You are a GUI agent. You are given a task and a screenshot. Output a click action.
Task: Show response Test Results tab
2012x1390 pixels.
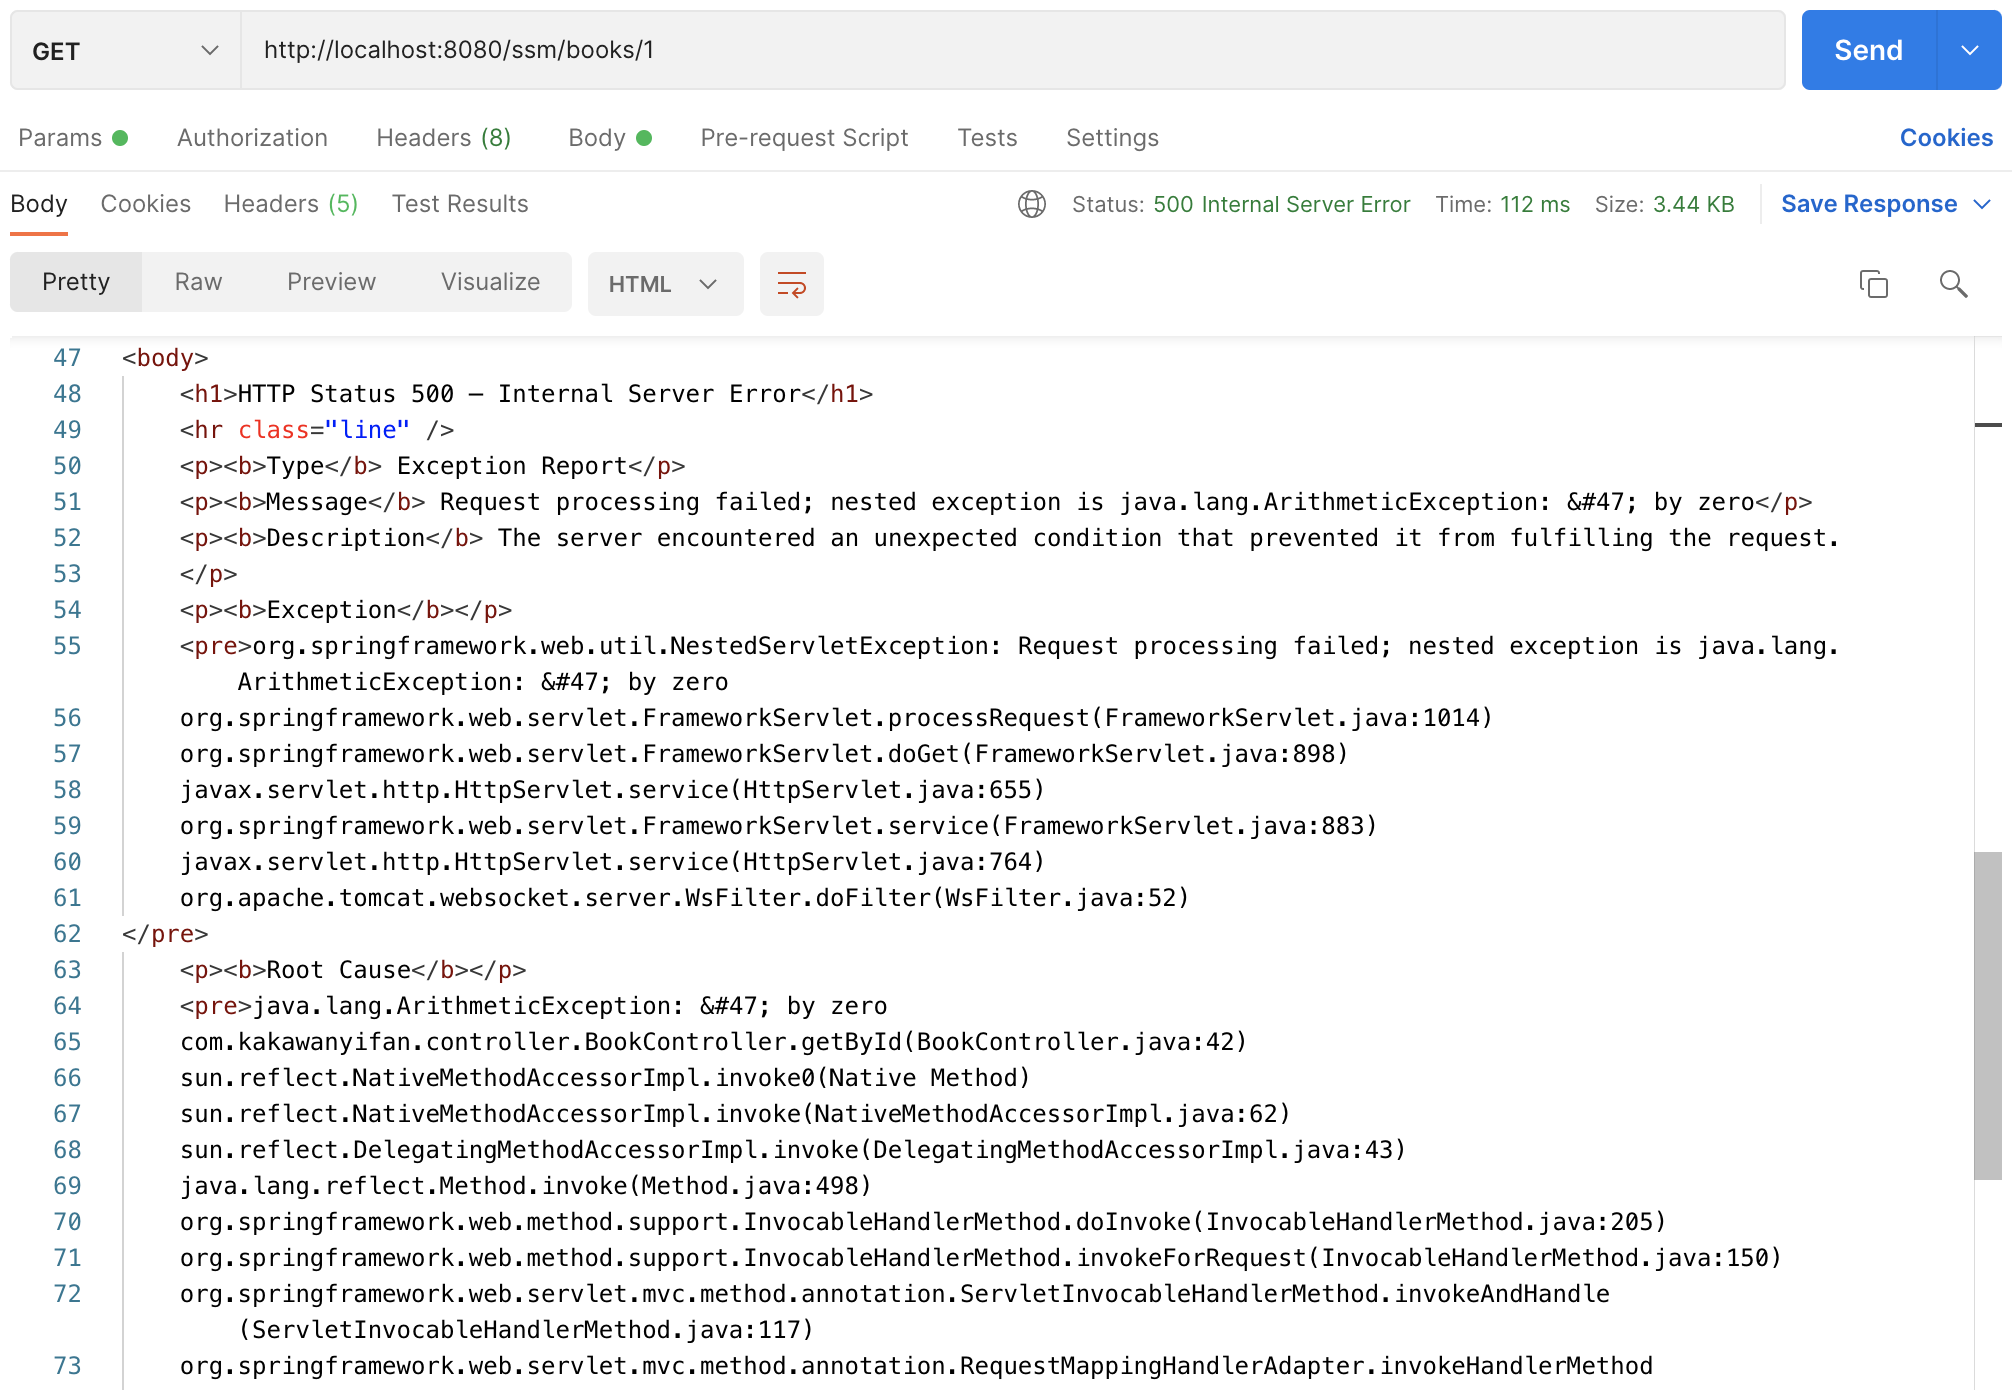click(x=459, y=204)
